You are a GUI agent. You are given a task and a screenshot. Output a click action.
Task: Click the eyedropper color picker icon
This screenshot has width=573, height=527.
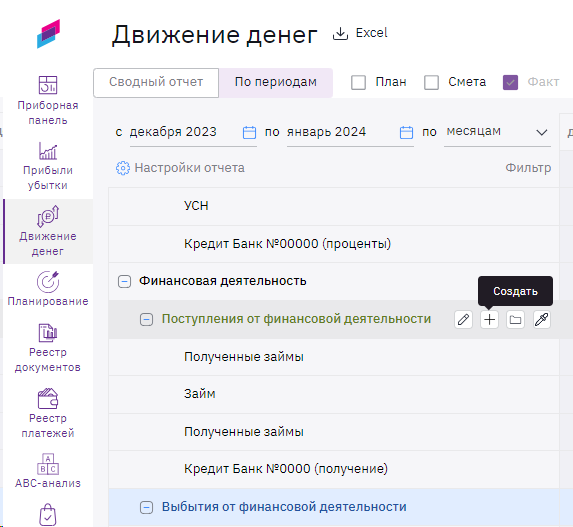tap(542, 320)
